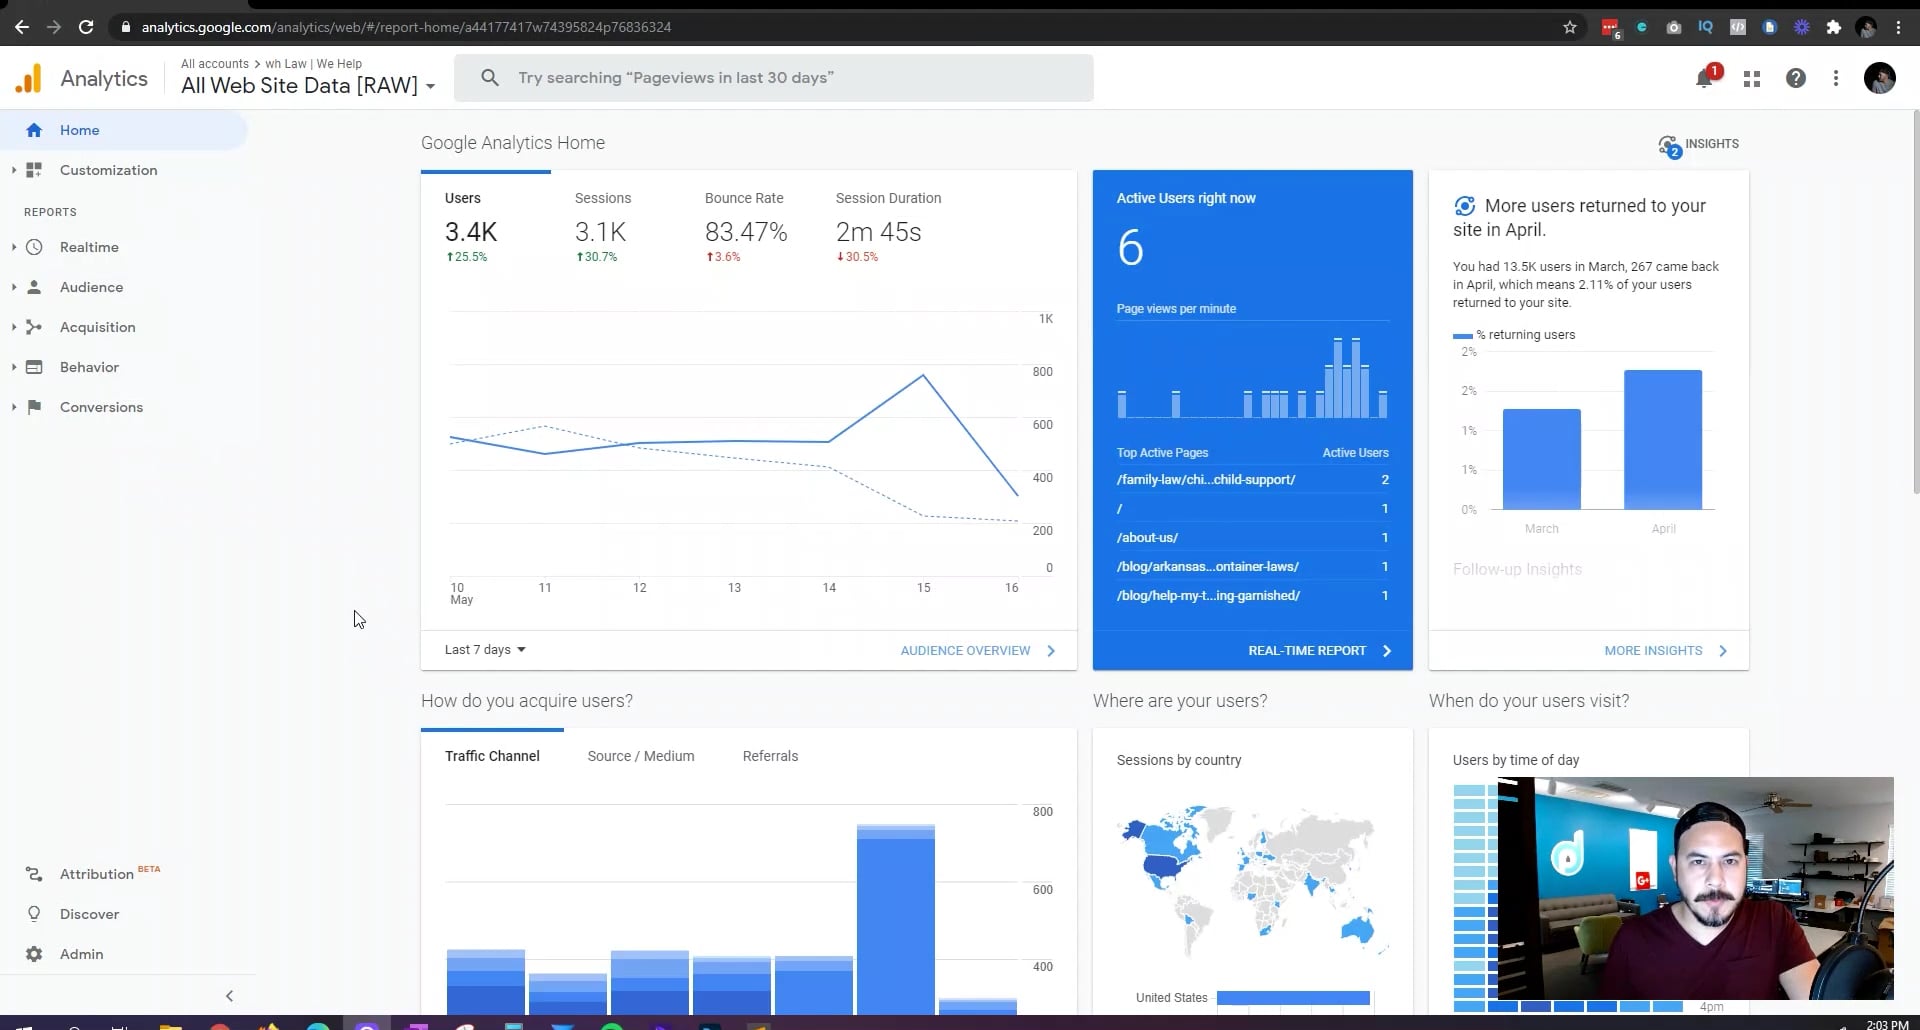Click the page vertical scrollbar
This screenshot has width=1920, height=1030.
(x=1915, y=300)
